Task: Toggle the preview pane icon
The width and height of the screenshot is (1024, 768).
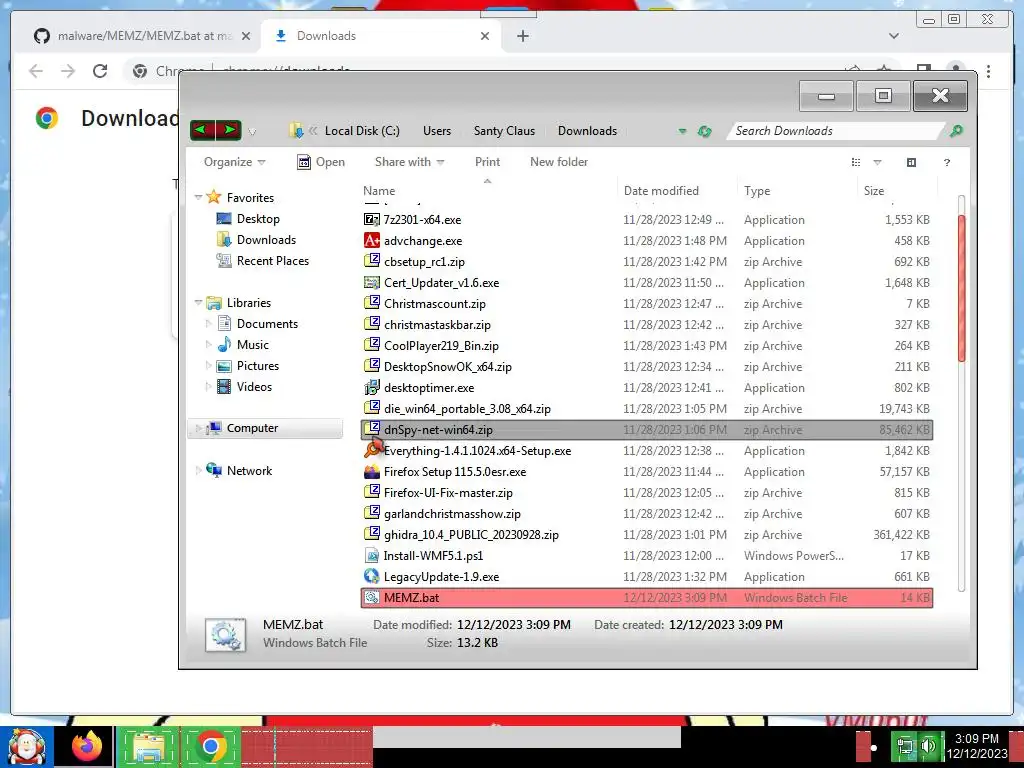Action: pos(911,163)
